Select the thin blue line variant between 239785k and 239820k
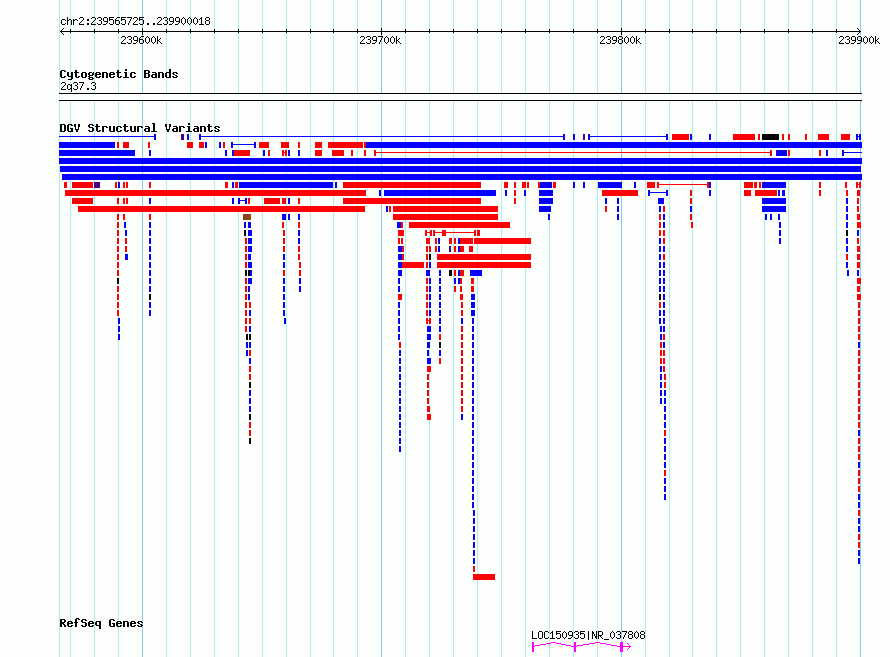This screenshot has width=890, height=657. coord(628,137)
